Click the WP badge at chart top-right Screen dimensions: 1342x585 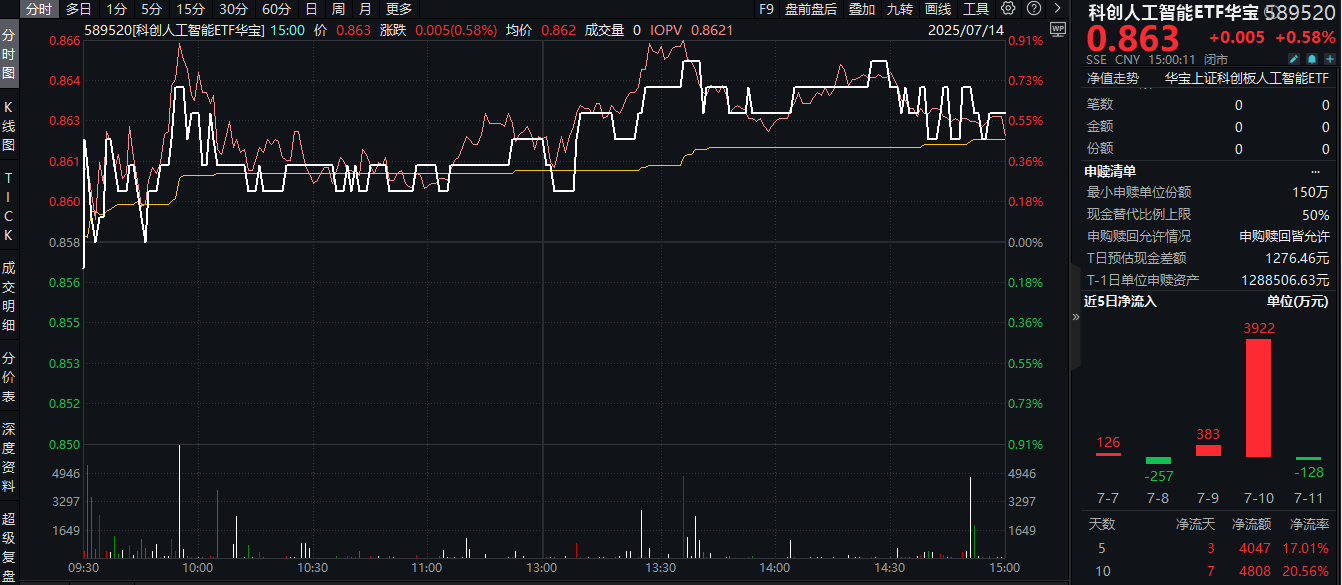(1058, 28)
